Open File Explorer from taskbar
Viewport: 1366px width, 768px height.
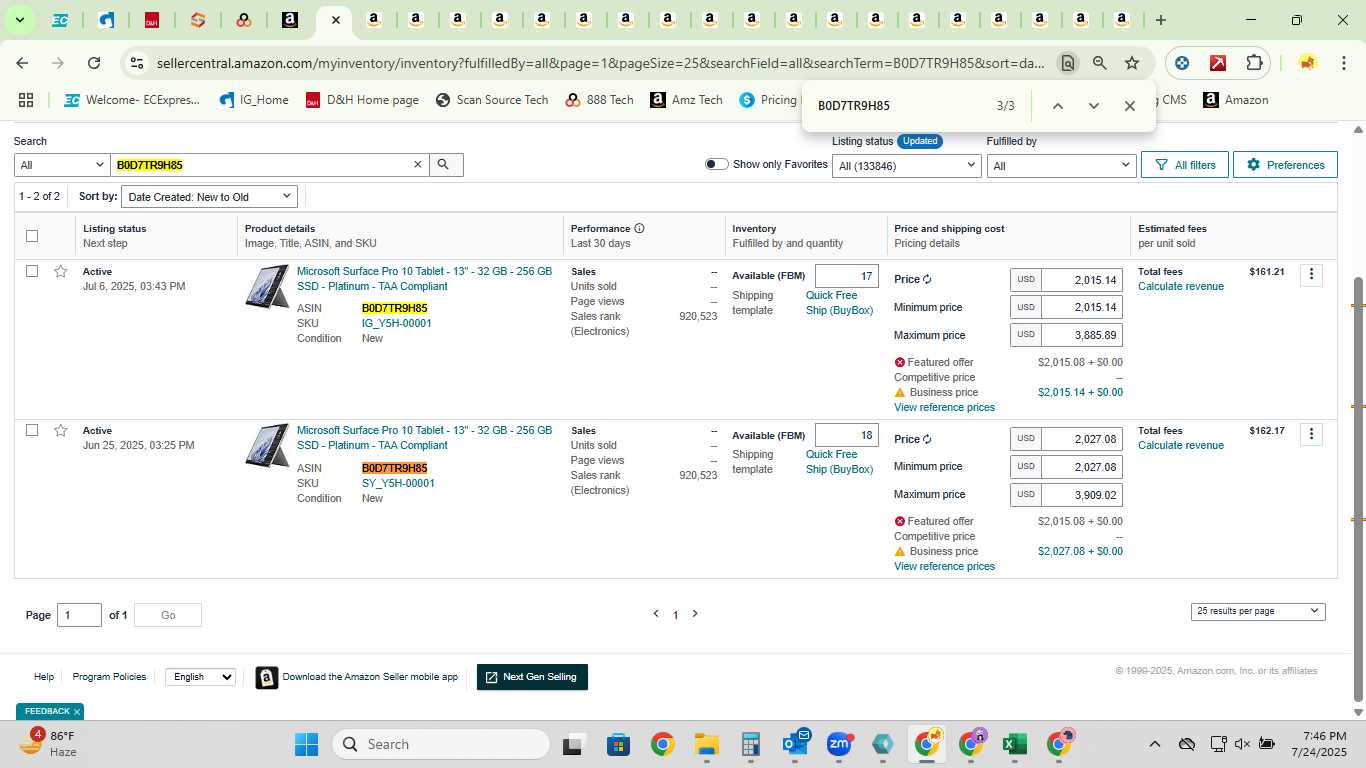pyautogui.click(x=707, y=744)
